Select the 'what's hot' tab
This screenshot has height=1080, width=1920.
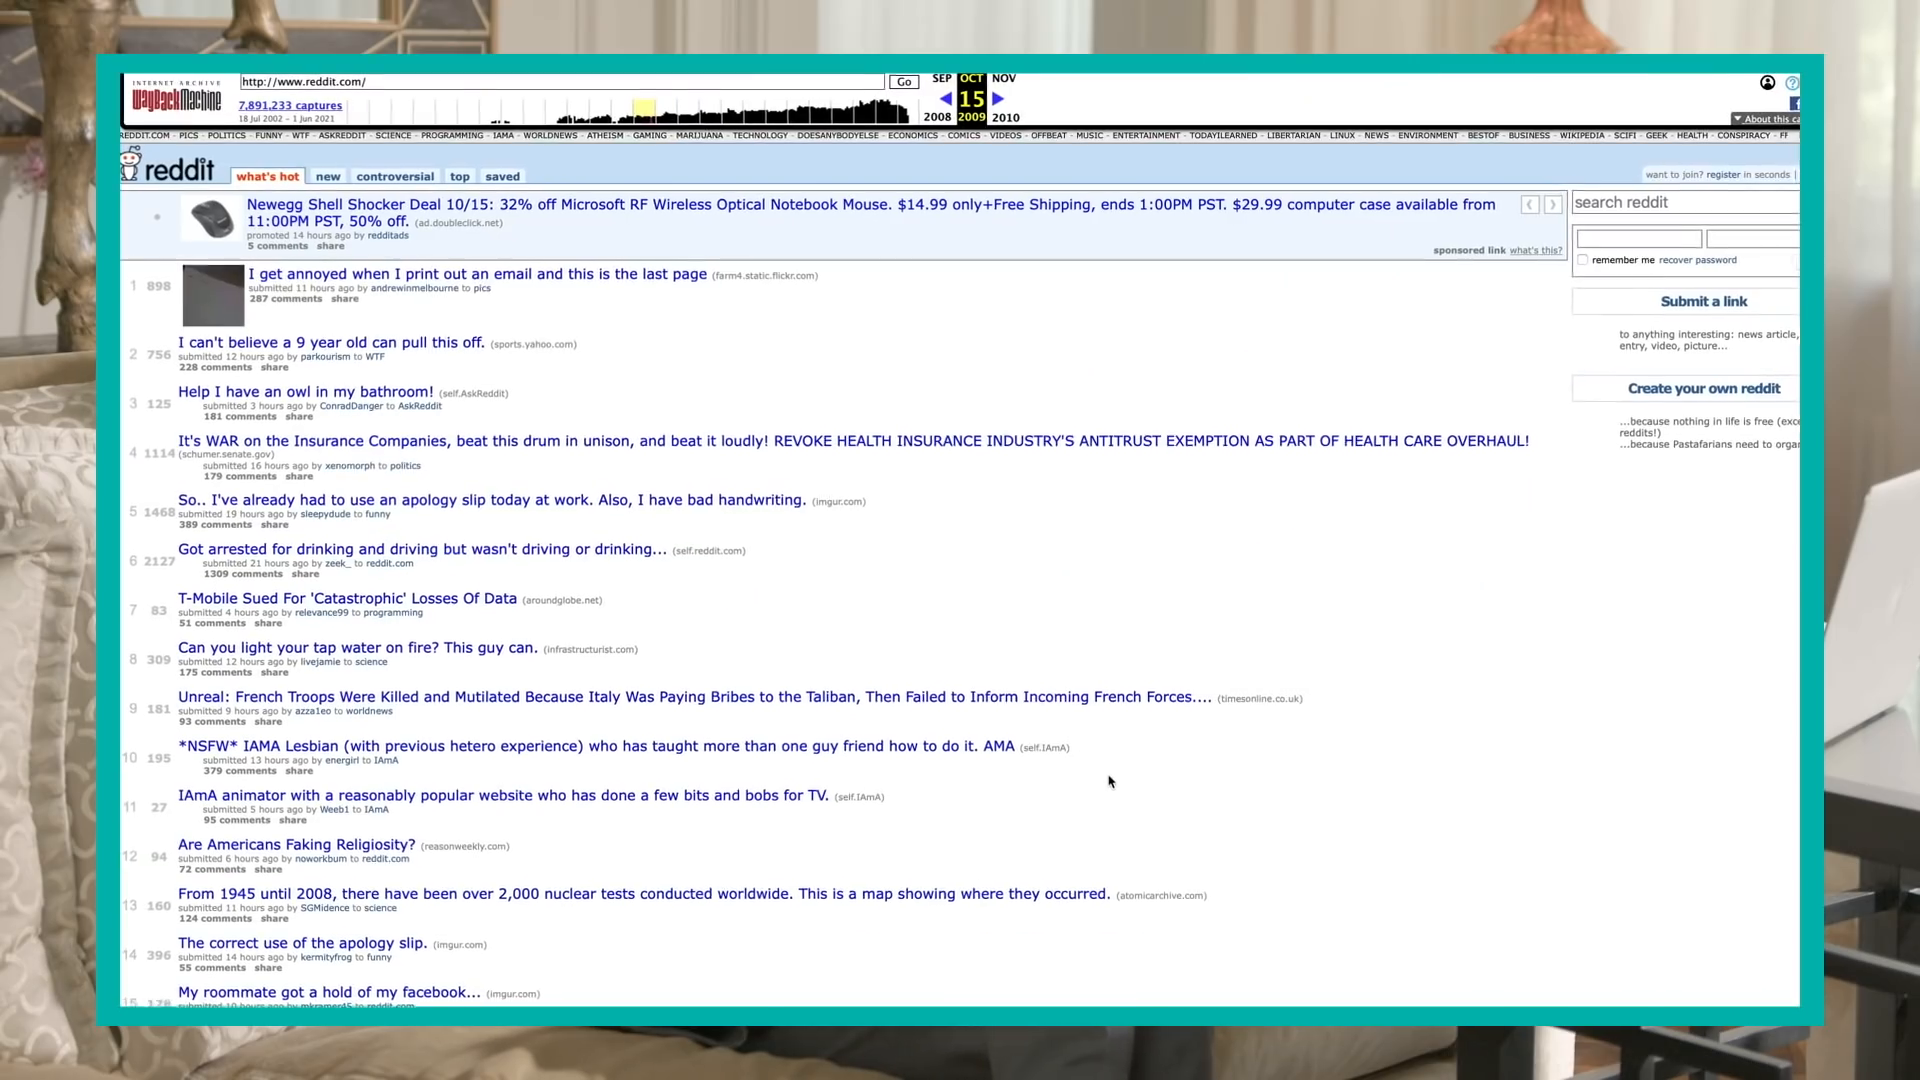pyautogui.click(x=266, y=175)
